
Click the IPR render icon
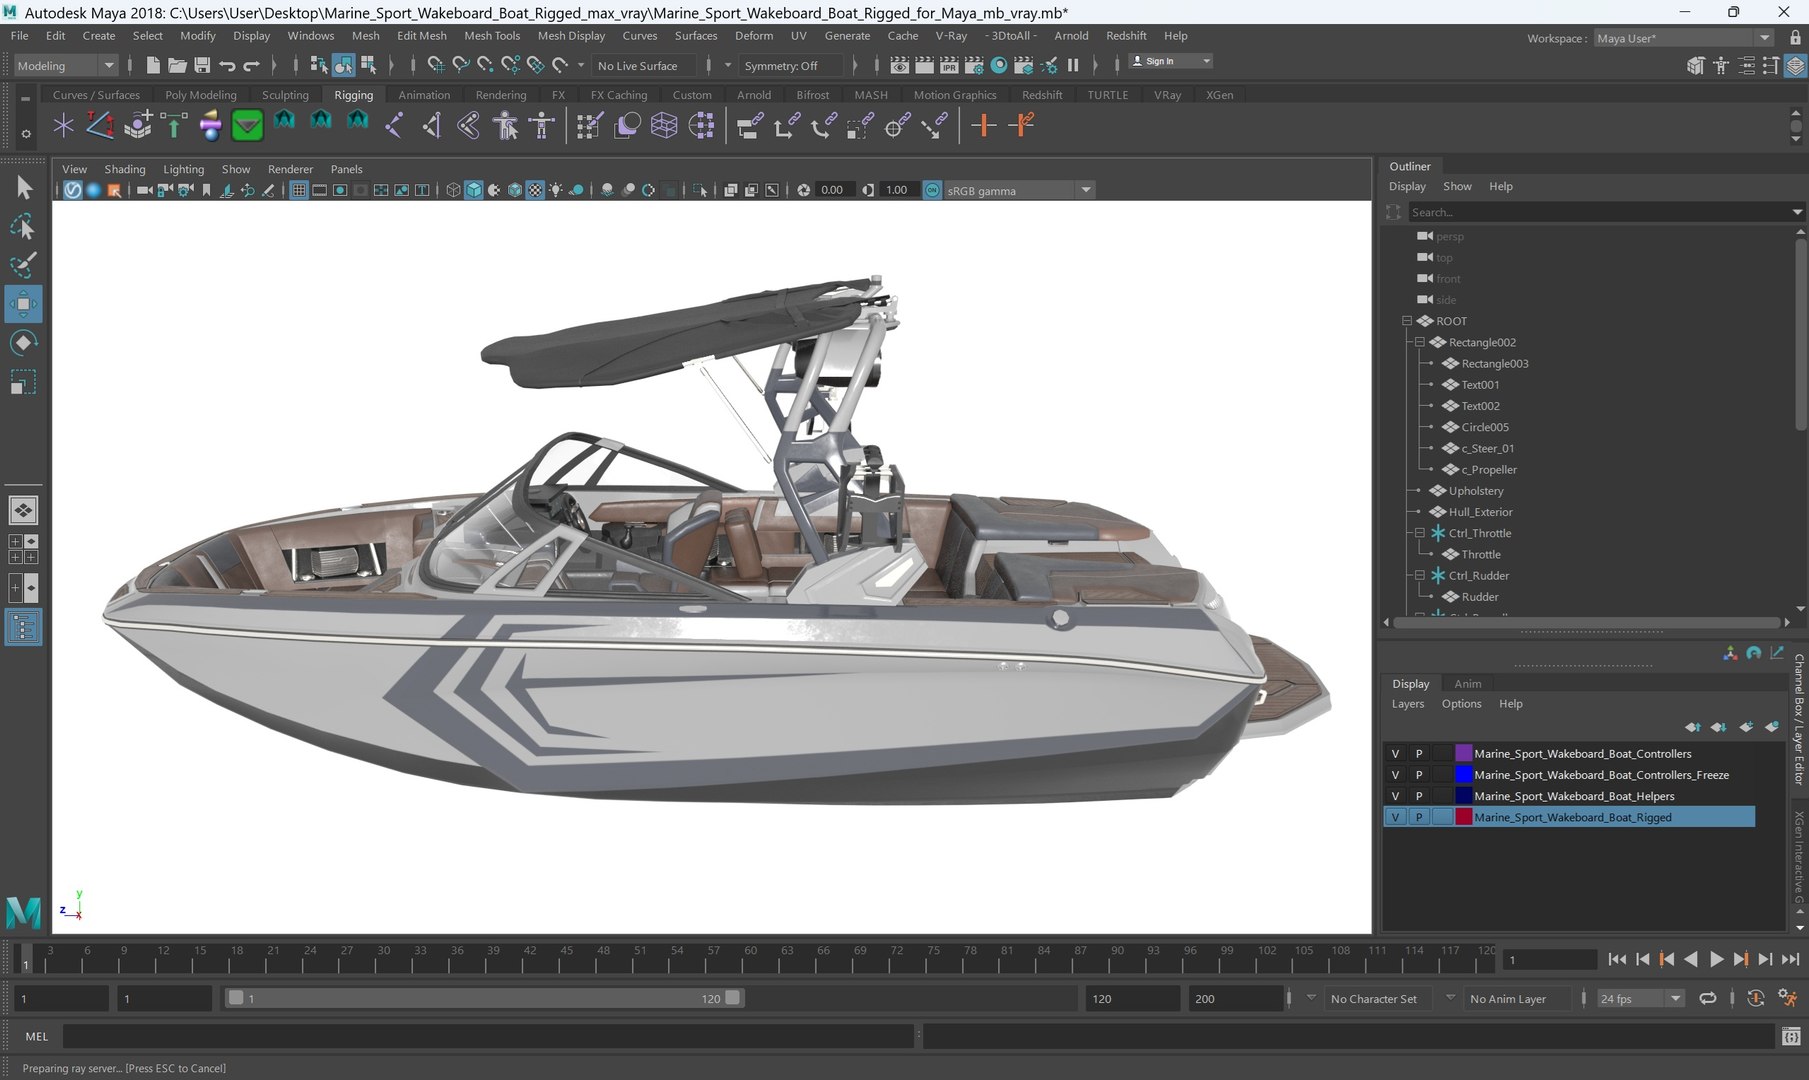tap(949, 65)
